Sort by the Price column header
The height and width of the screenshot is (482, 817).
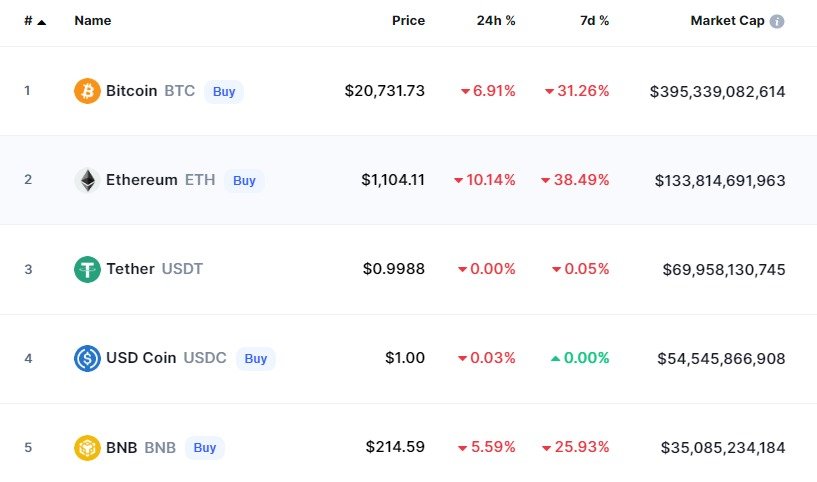click(408, 20)
